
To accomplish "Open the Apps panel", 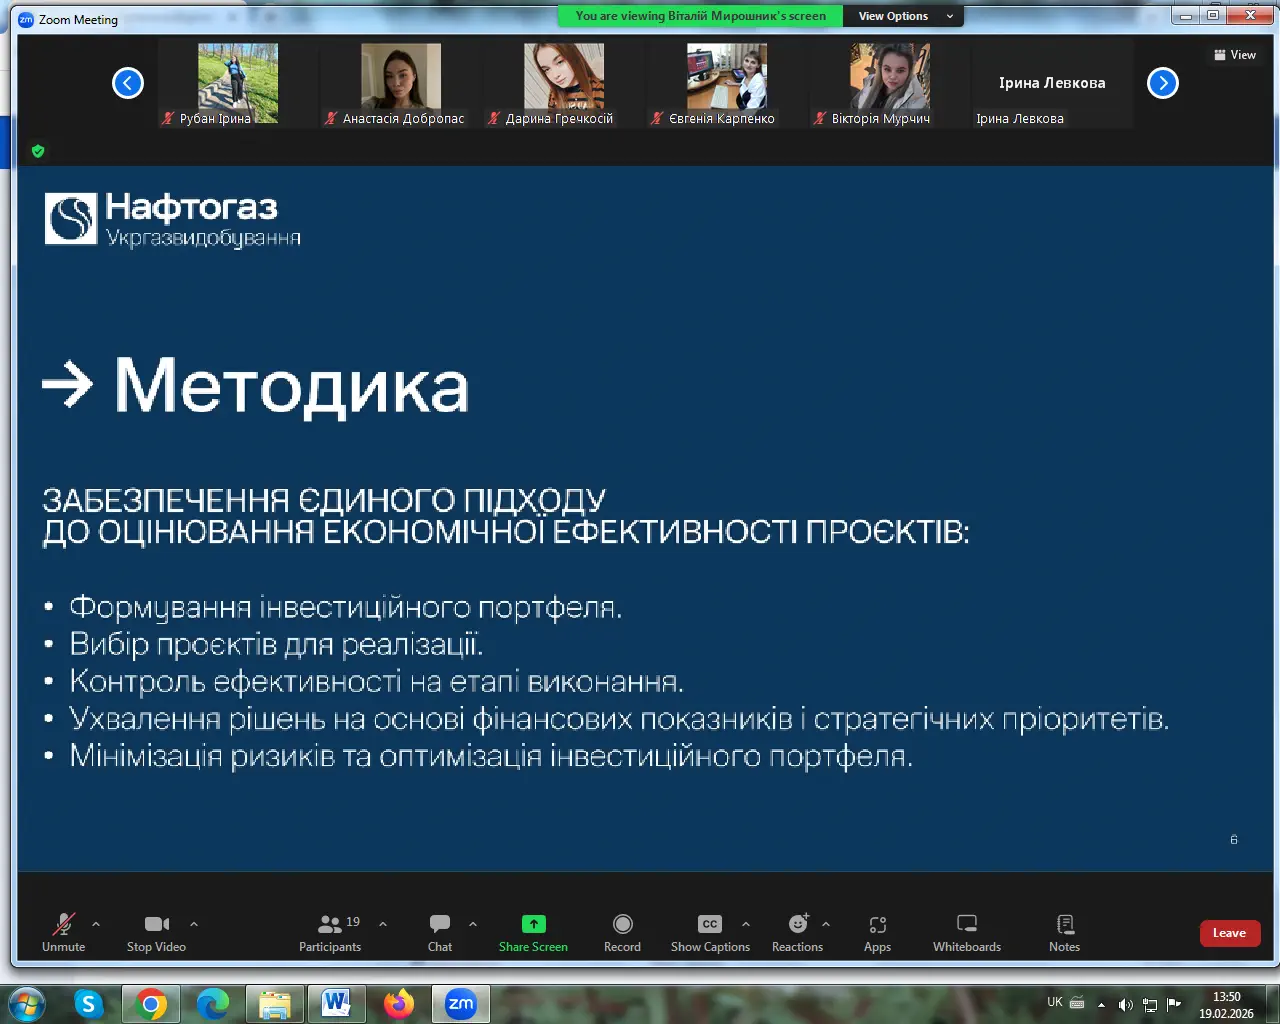I will click(877, 932).
